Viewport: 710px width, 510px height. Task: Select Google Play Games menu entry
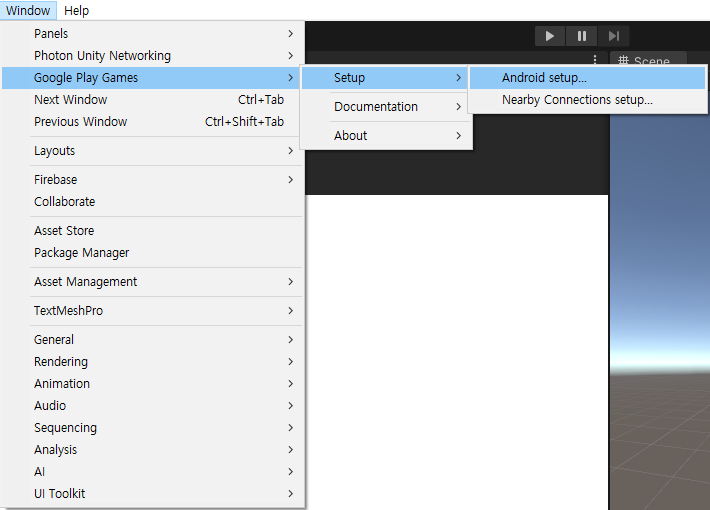[153, 77]
